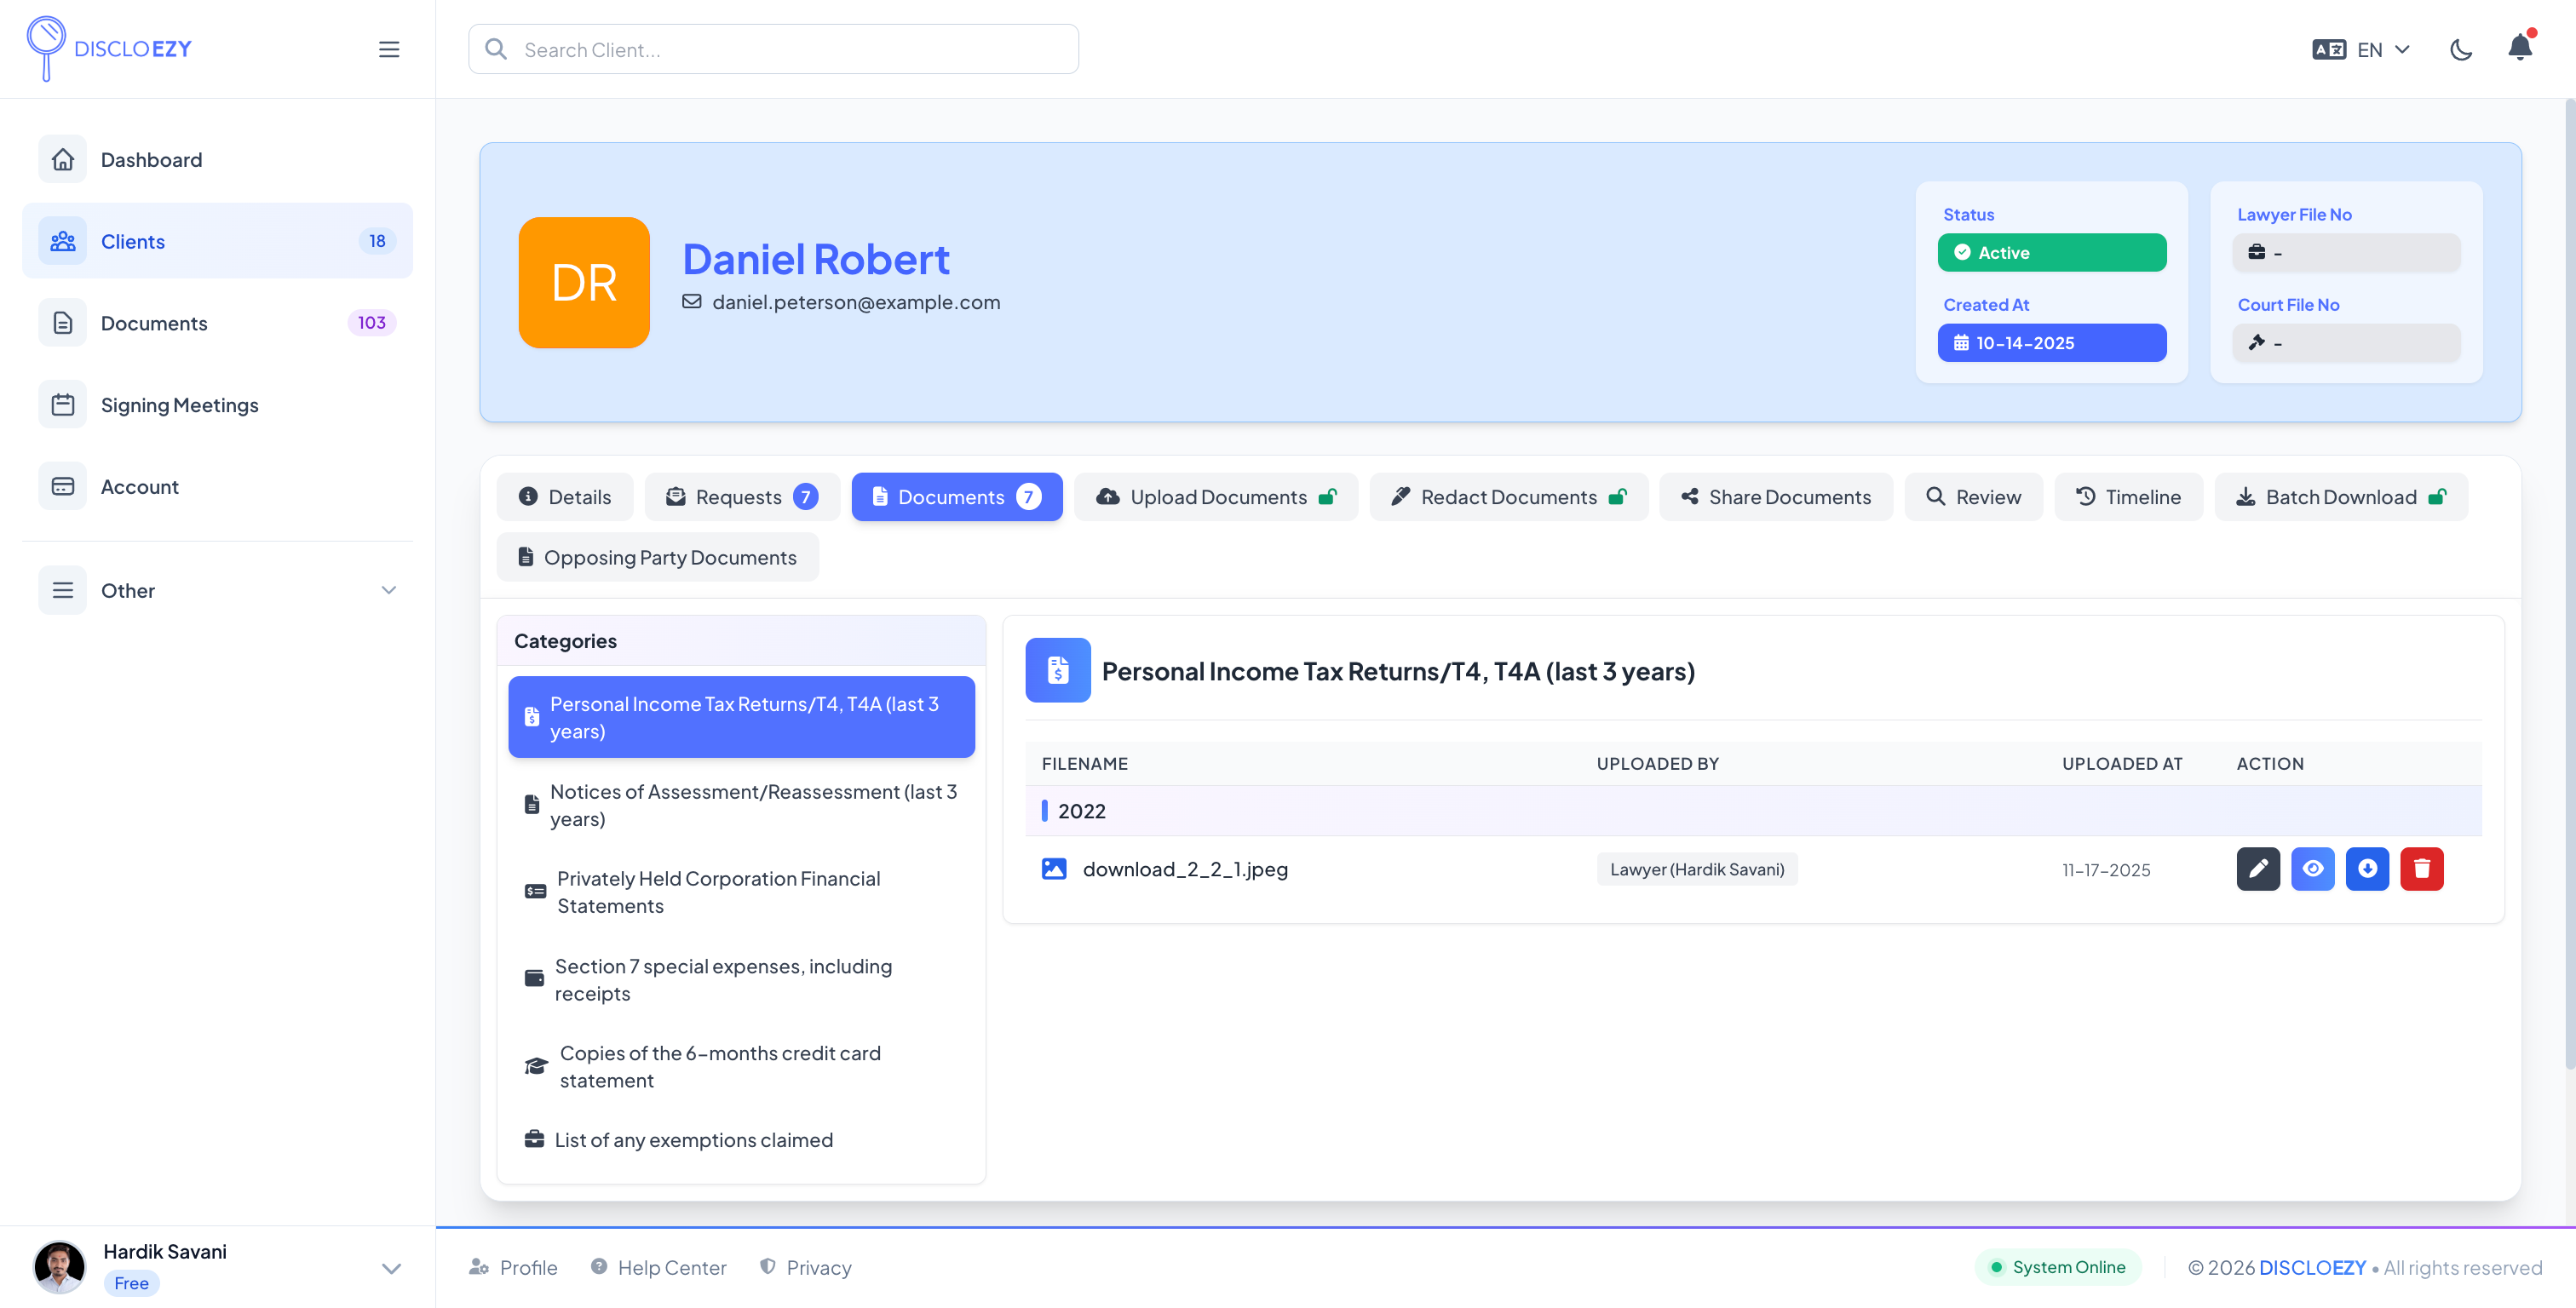Image resolution: width=2576 pixels, height=1308 pixels.
Task: Open the Help Center link
Action: 658,1267
